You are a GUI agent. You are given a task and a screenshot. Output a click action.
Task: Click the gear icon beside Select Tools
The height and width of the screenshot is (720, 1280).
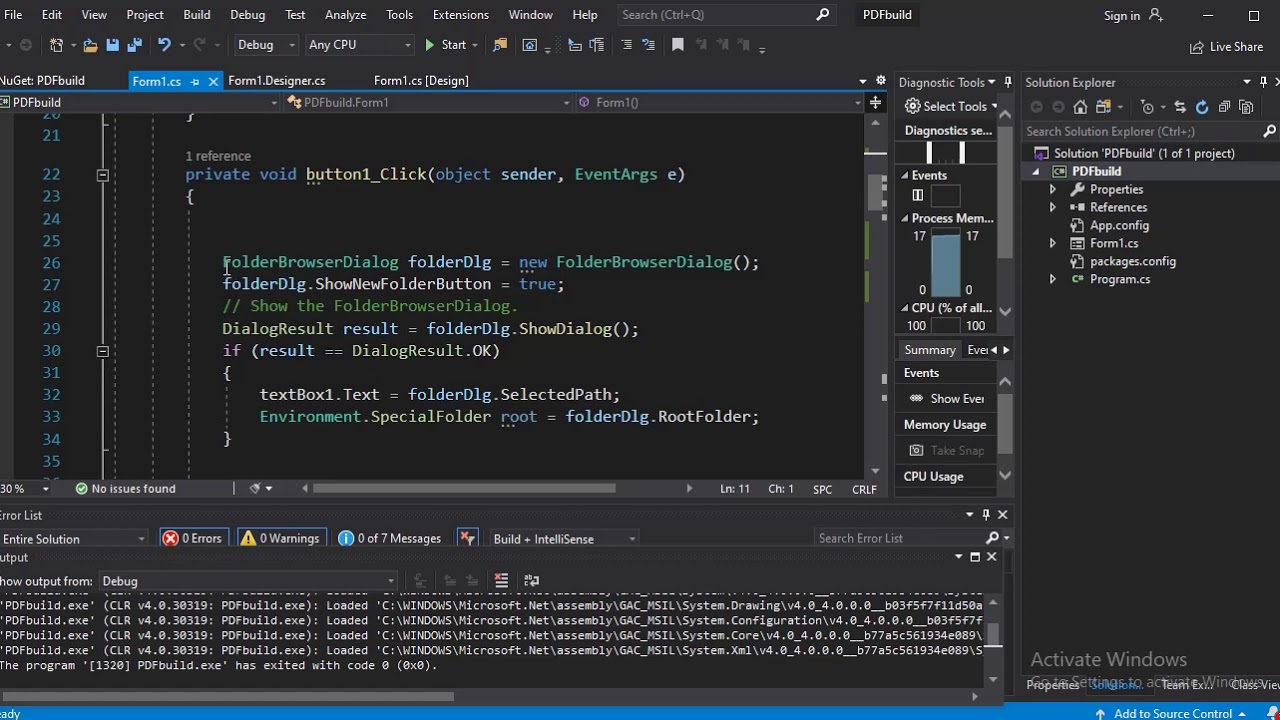pyautogui.click(x=913, y=106)
